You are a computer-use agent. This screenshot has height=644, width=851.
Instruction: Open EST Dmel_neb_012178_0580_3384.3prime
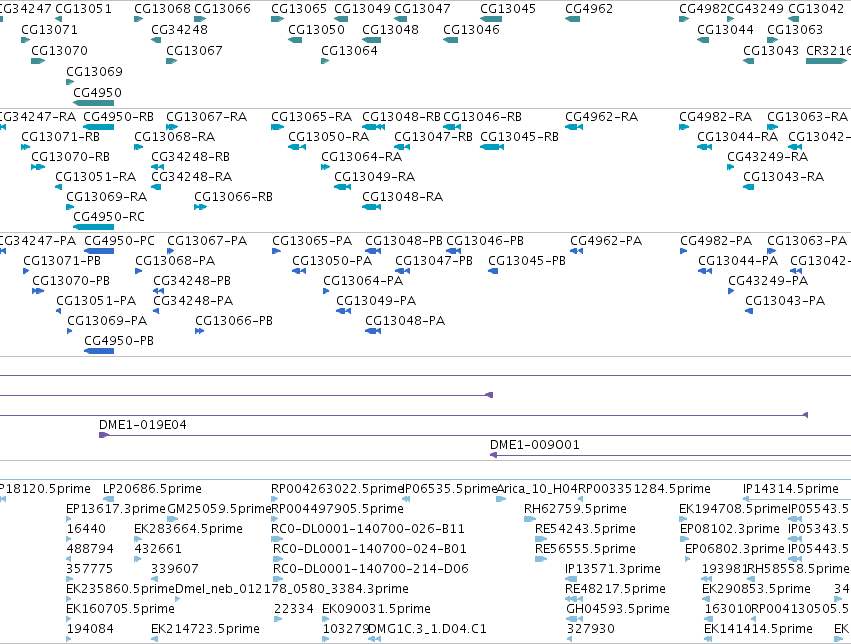click(x=292, y=589)
